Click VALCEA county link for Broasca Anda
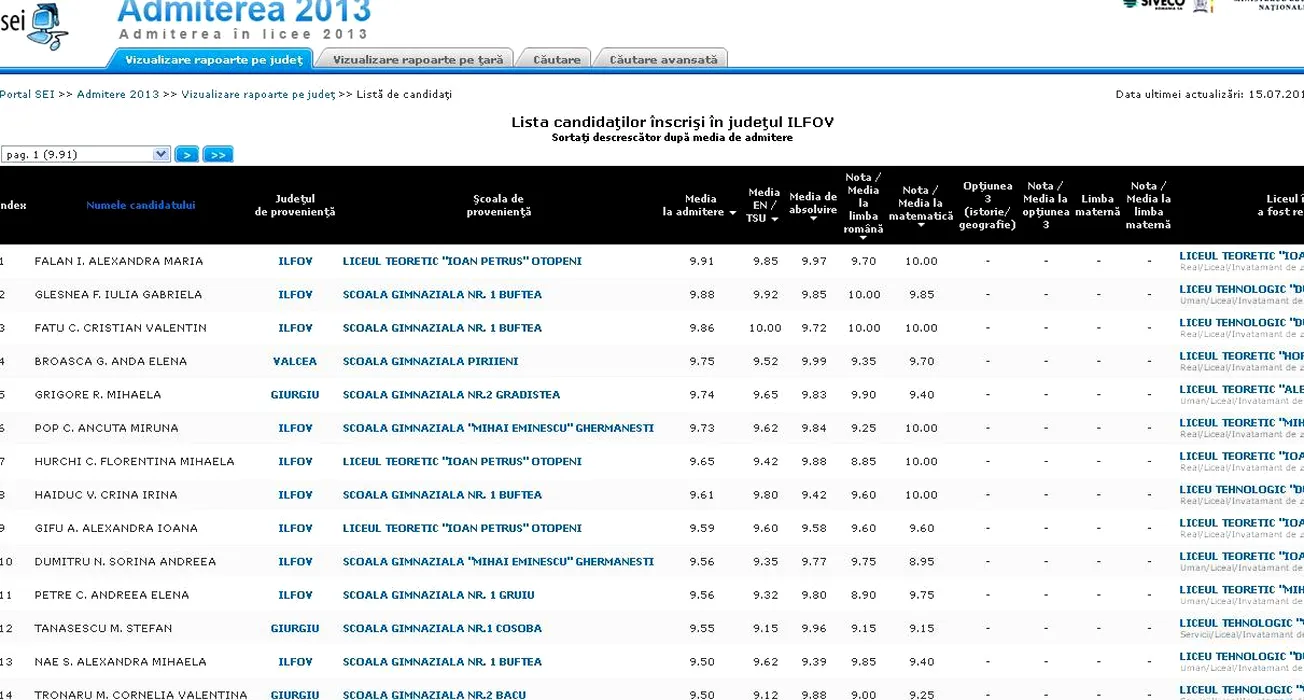The width and height of the screenshot is (1304, 700). coord(295,361)
